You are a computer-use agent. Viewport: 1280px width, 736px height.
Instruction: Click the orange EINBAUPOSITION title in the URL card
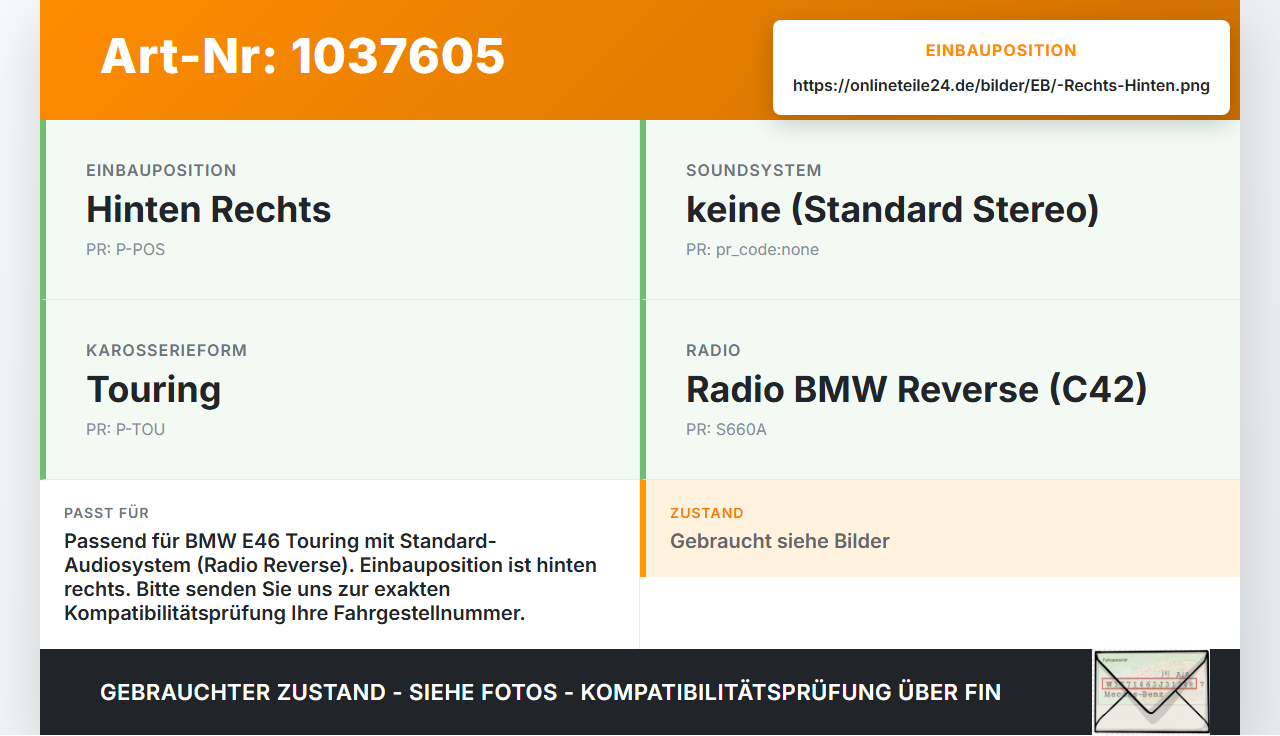point(1001,50)
